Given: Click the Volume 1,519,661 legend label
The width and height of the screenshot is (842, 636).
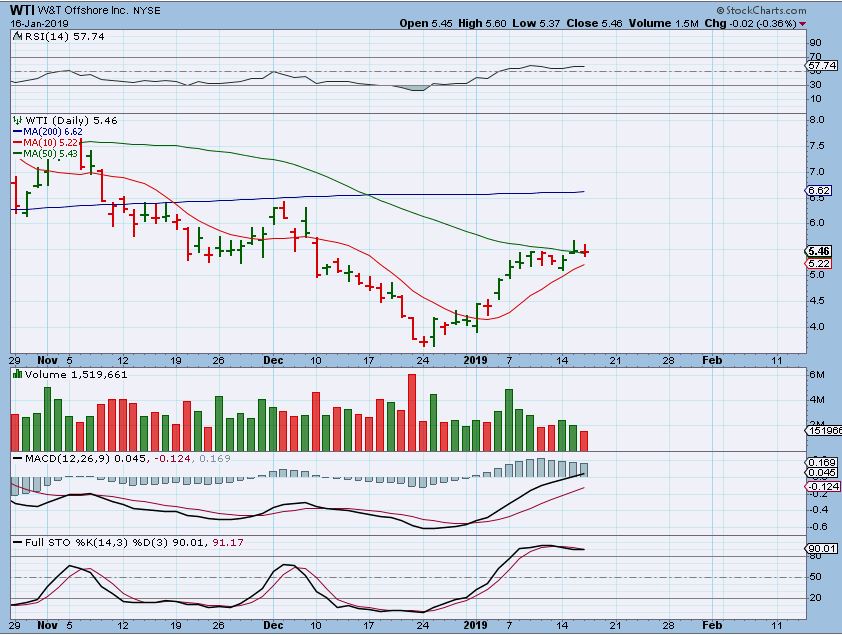Looking at the screenshot, I should pos(76,374).
